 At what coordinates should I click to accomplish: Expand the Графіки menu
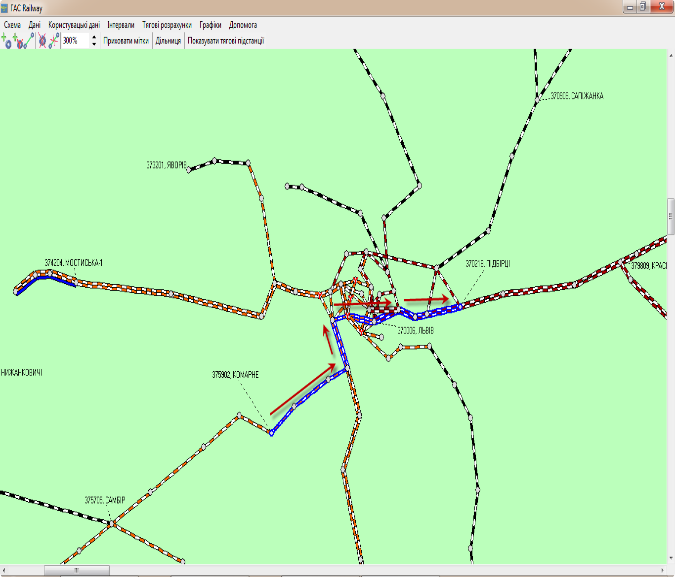210,23
